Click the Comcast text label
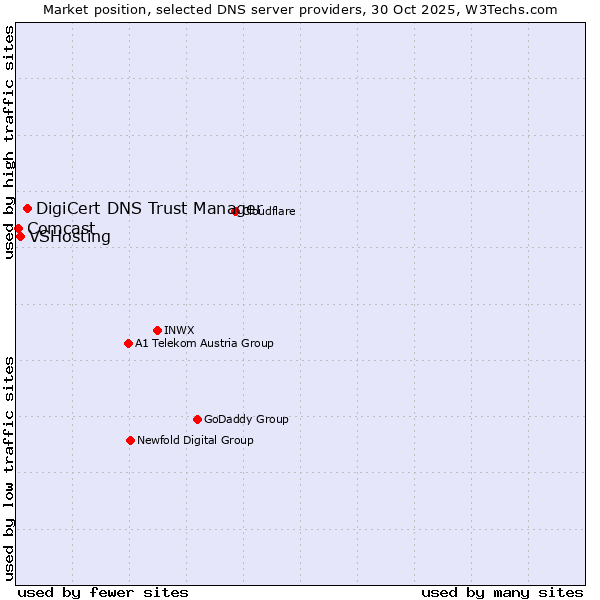 pos(61,228)
